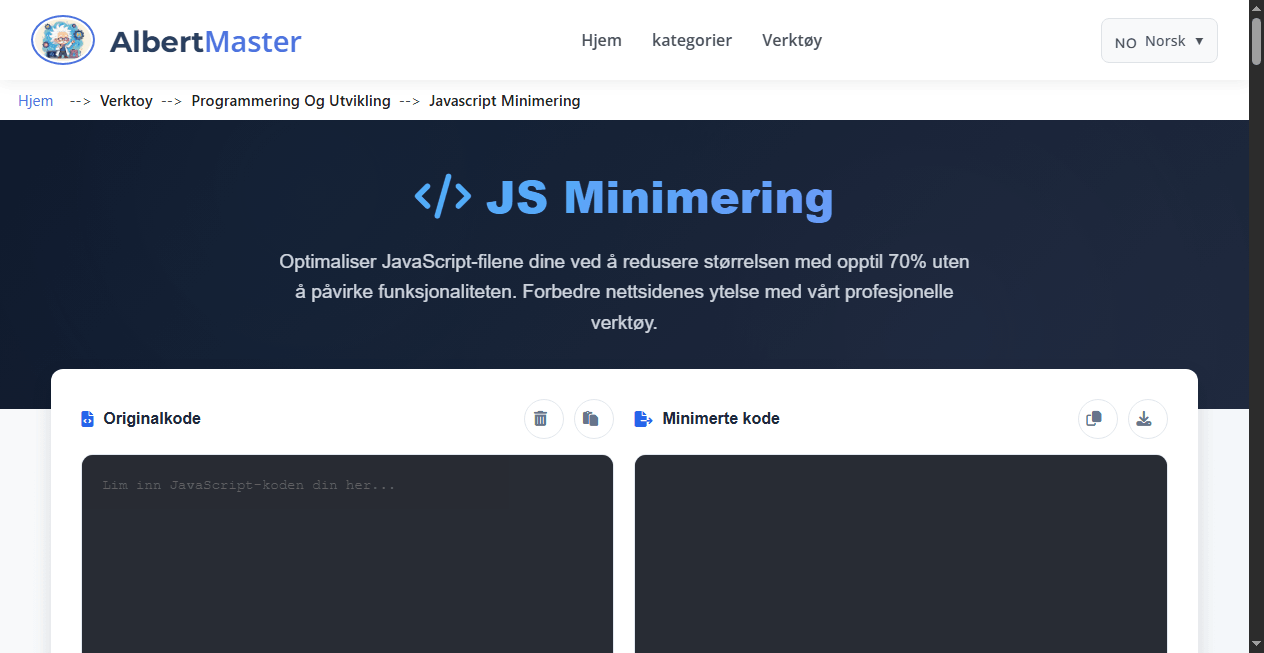Click the AlbertMaster circular logo icon
The image size is (1264, 653).
[x=62, y=40]
